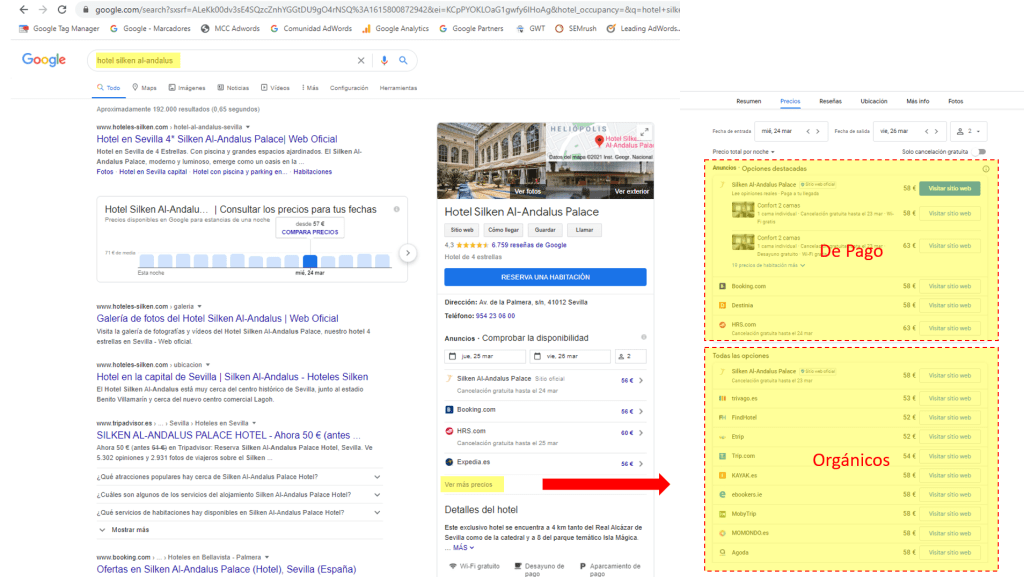This screenshot has height=577, width=1024.
Task: Open the info icon beside Opciones destacadas
Action: 986,169
